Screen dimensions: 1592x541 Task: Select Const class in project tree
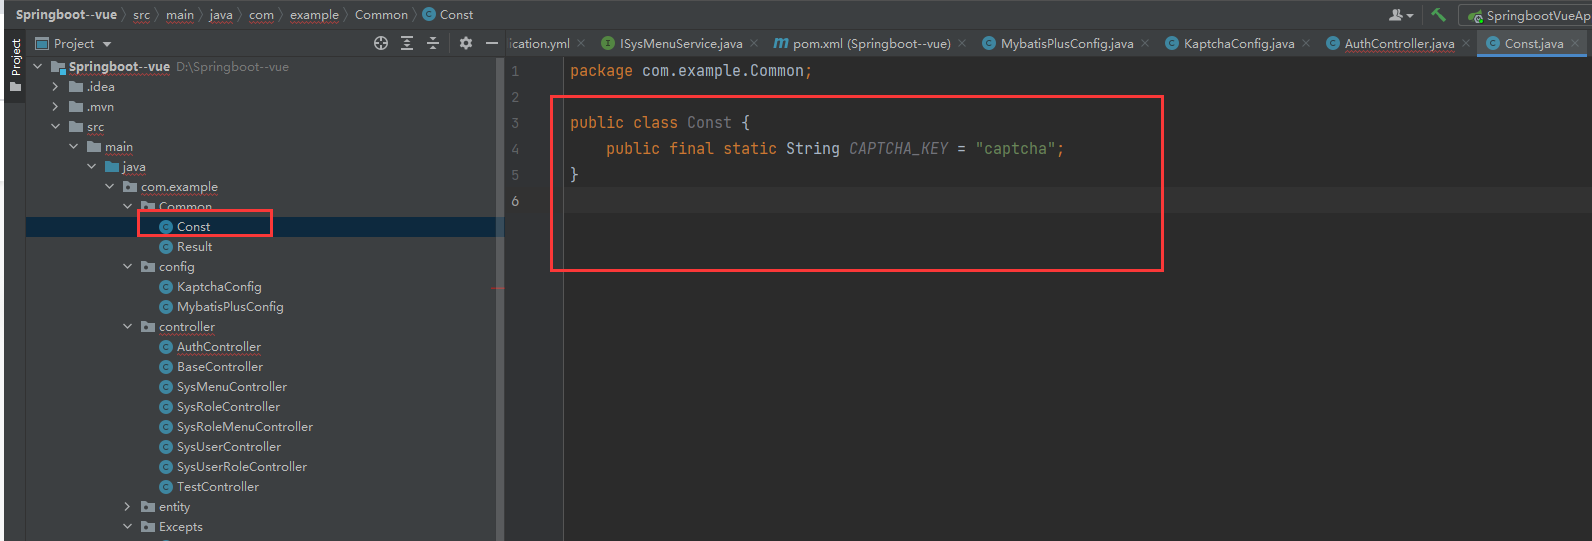(x=193, y=227)
